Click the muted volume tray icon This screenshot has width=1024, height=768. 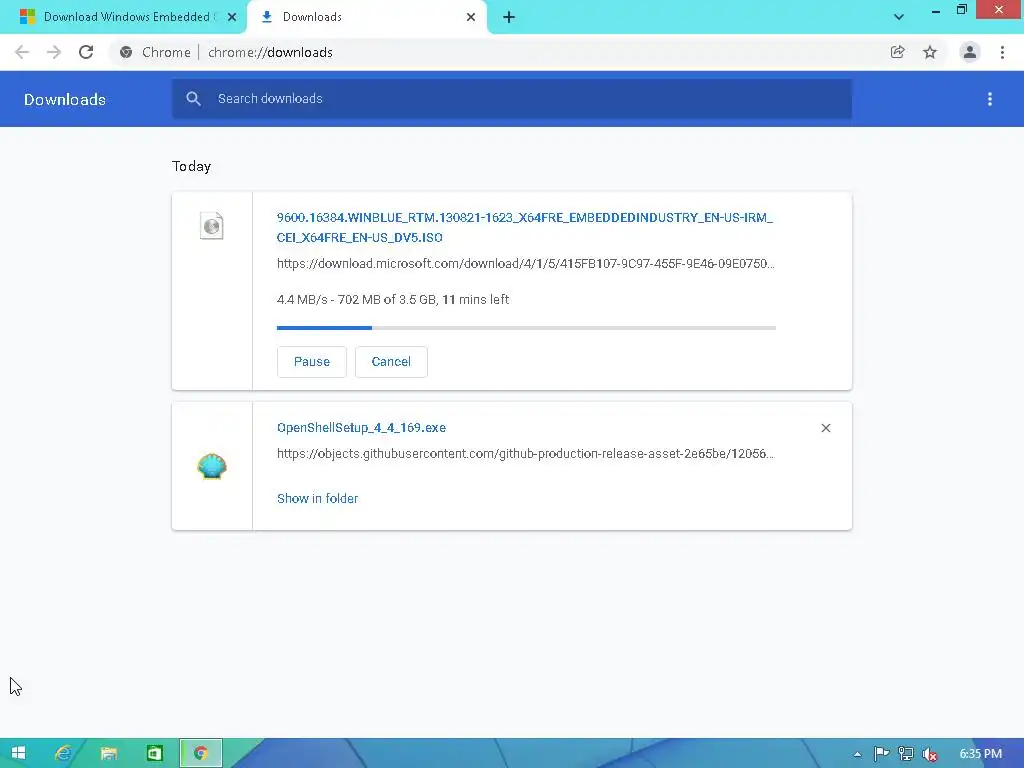929,754
